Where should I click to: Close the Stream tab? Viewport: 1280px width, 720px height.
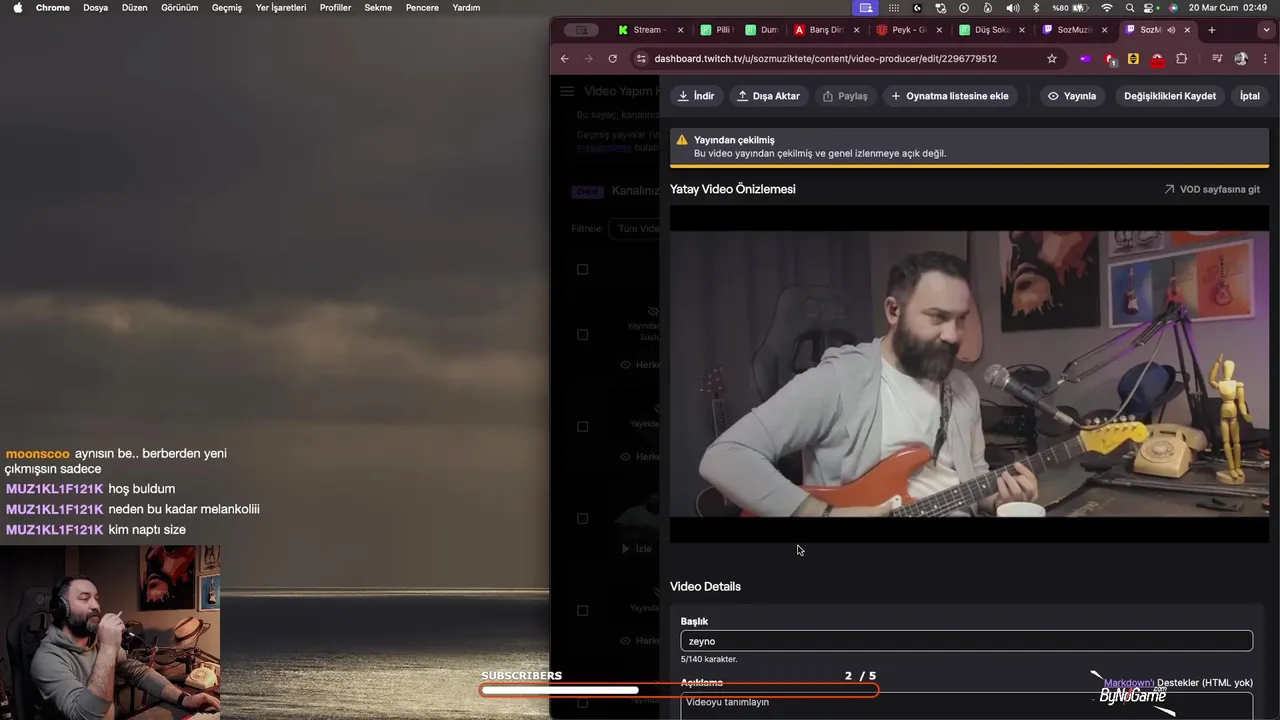(680, 30)
